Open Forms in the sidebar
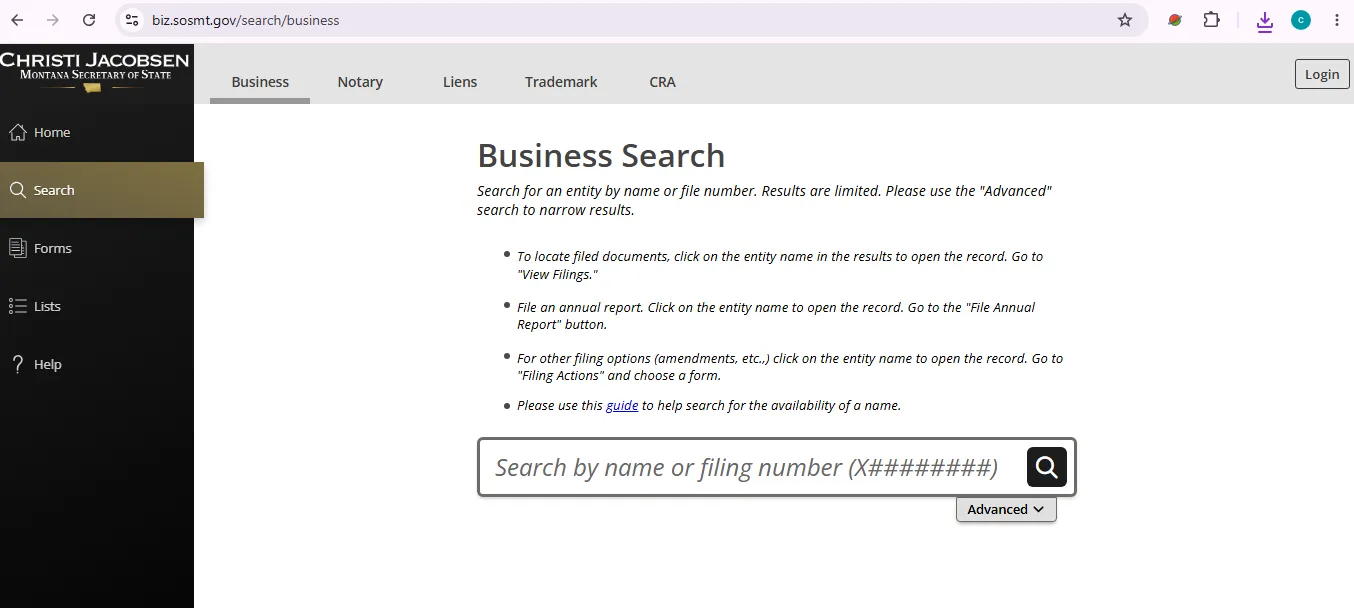Screen dimensions: 1354x608 pyautogui.click(x=97, y=248)
